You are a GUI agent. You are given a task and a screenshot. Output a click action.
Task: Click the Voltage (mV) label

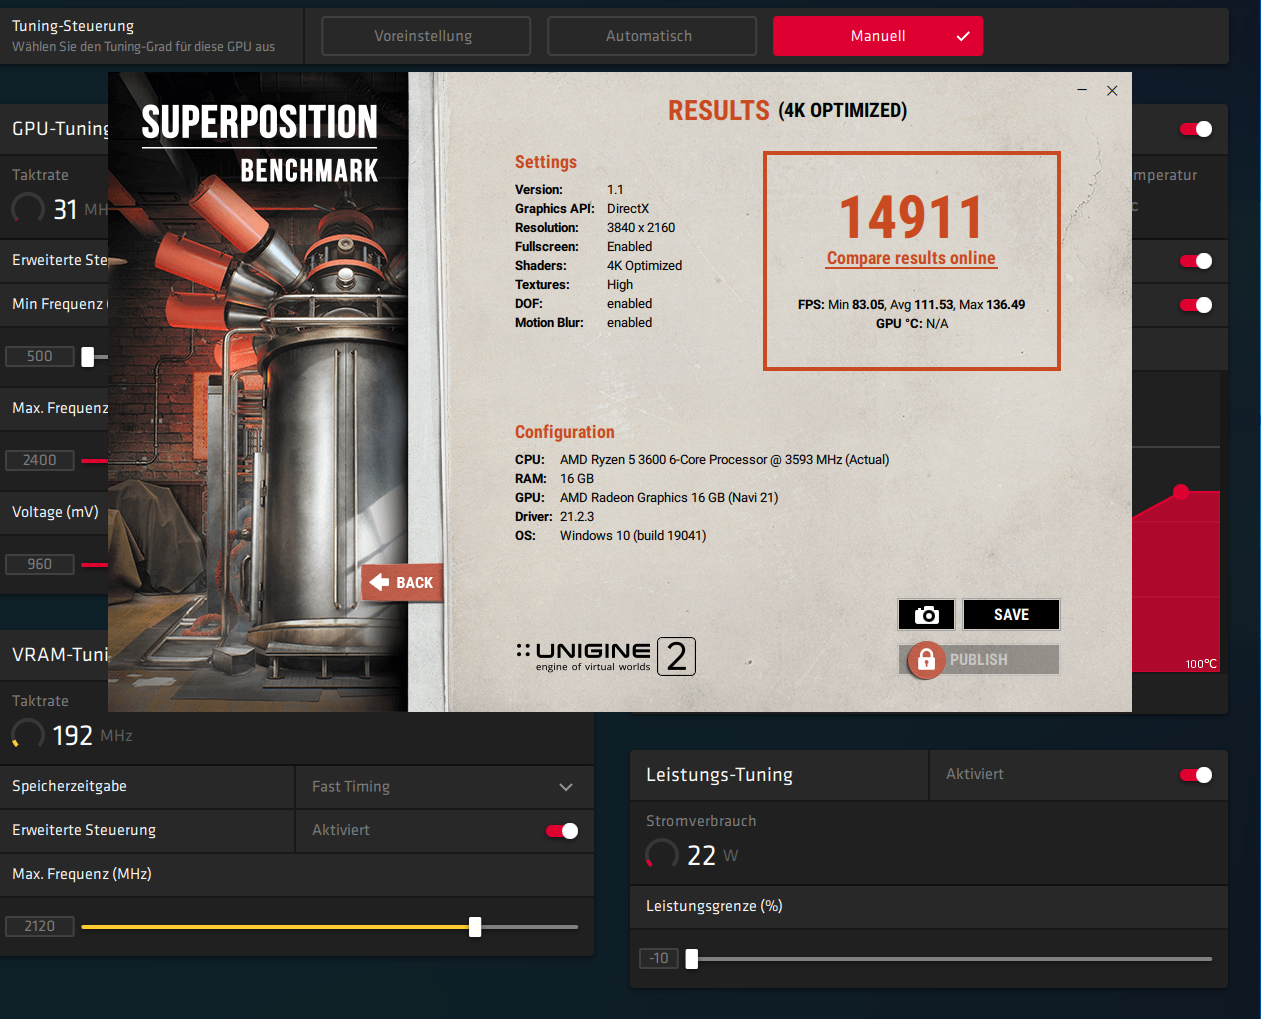tap(55, 512)
